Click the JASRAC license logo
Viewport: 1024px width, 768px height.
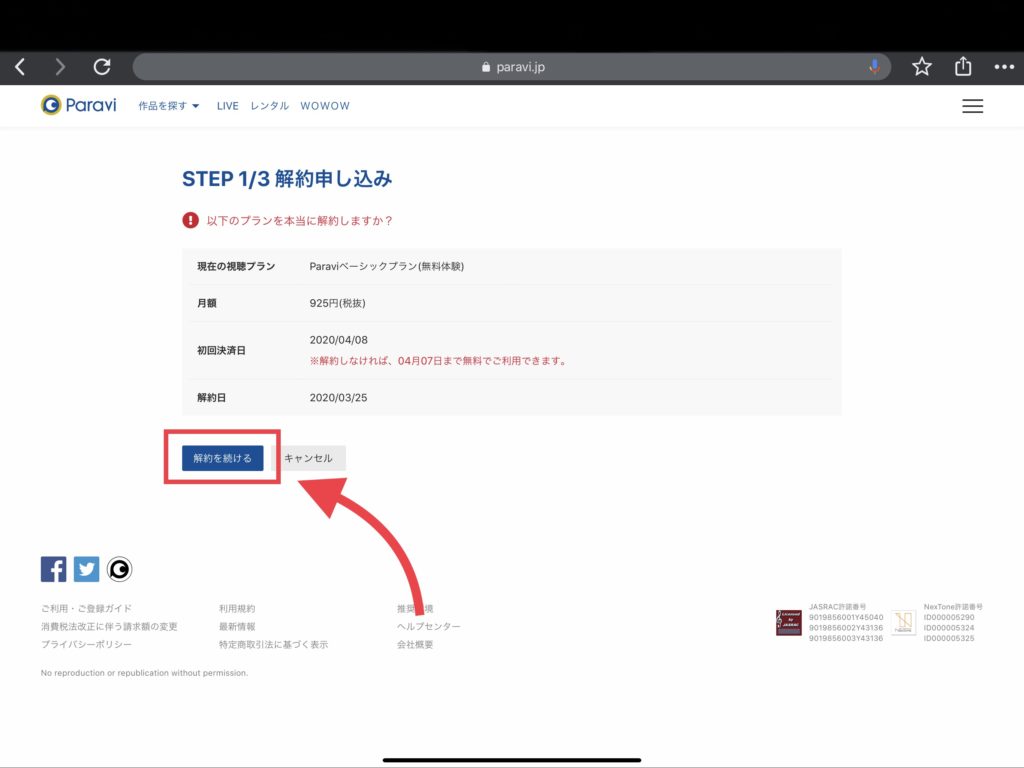[788, 622]
